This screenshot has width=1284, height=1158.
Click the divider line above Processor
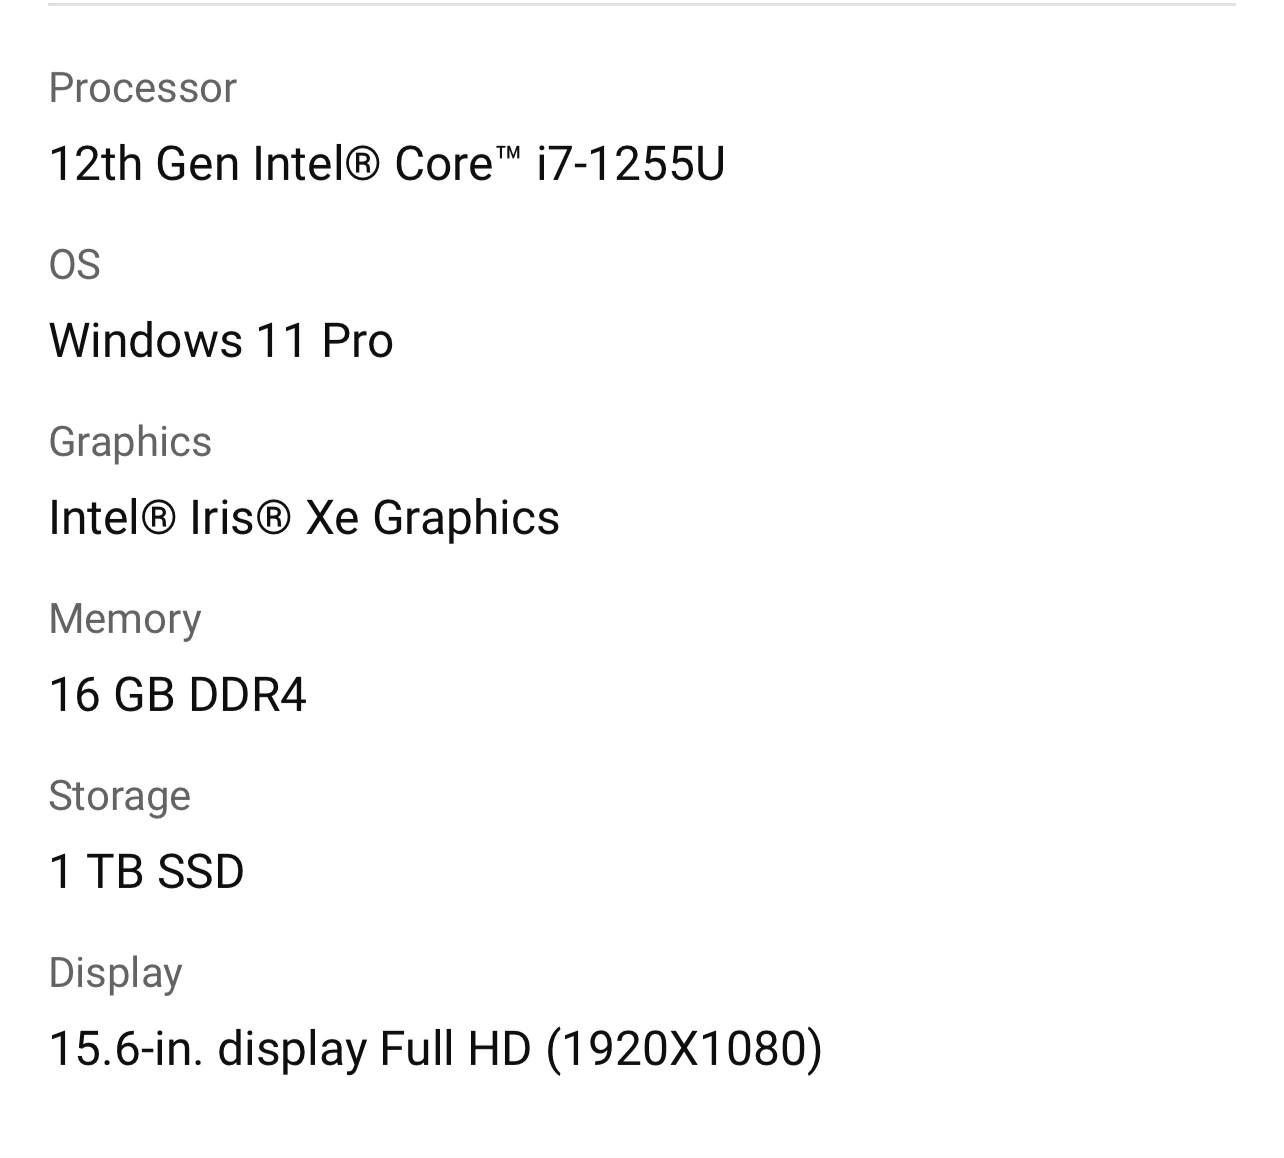[x=642, y=4]
